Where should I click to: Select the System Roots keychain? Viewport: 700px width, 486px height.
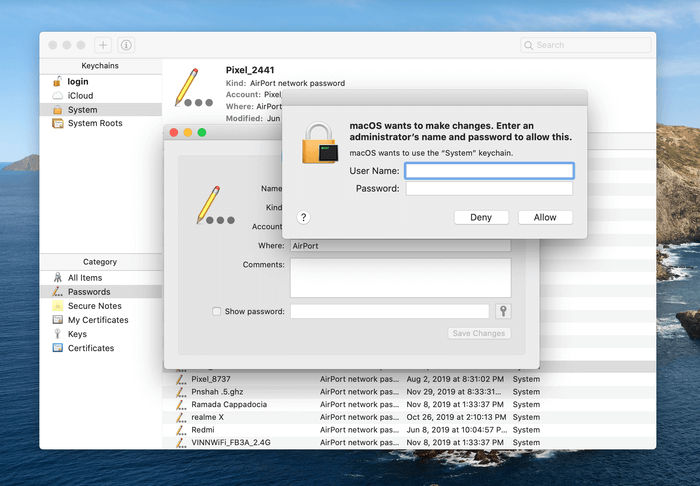click(x=101, y=123)
